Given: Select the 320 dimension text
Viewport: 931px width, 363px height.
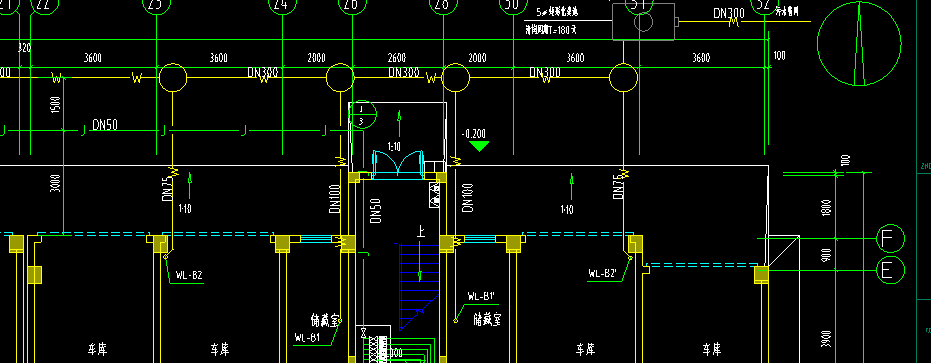Looking at the screenshot, I should click(24, 48).
